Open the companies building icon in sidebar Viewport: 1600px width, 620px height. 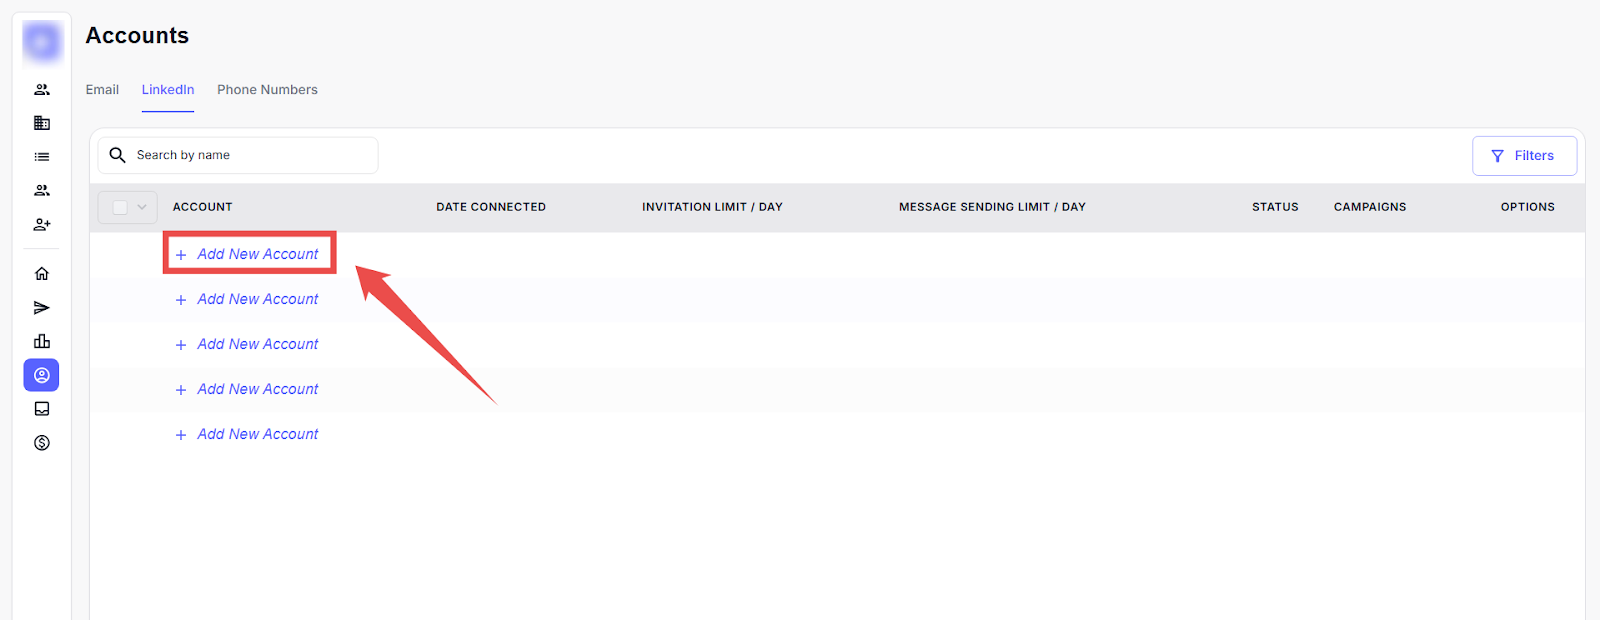click(42, 123)
